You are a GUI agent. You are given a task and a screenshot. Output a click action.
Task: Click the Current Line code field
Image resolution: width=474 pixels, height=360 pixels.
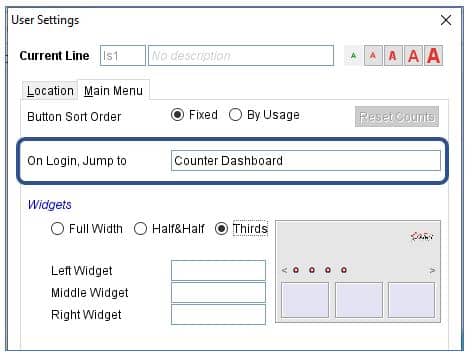click(x=123, y=56)
